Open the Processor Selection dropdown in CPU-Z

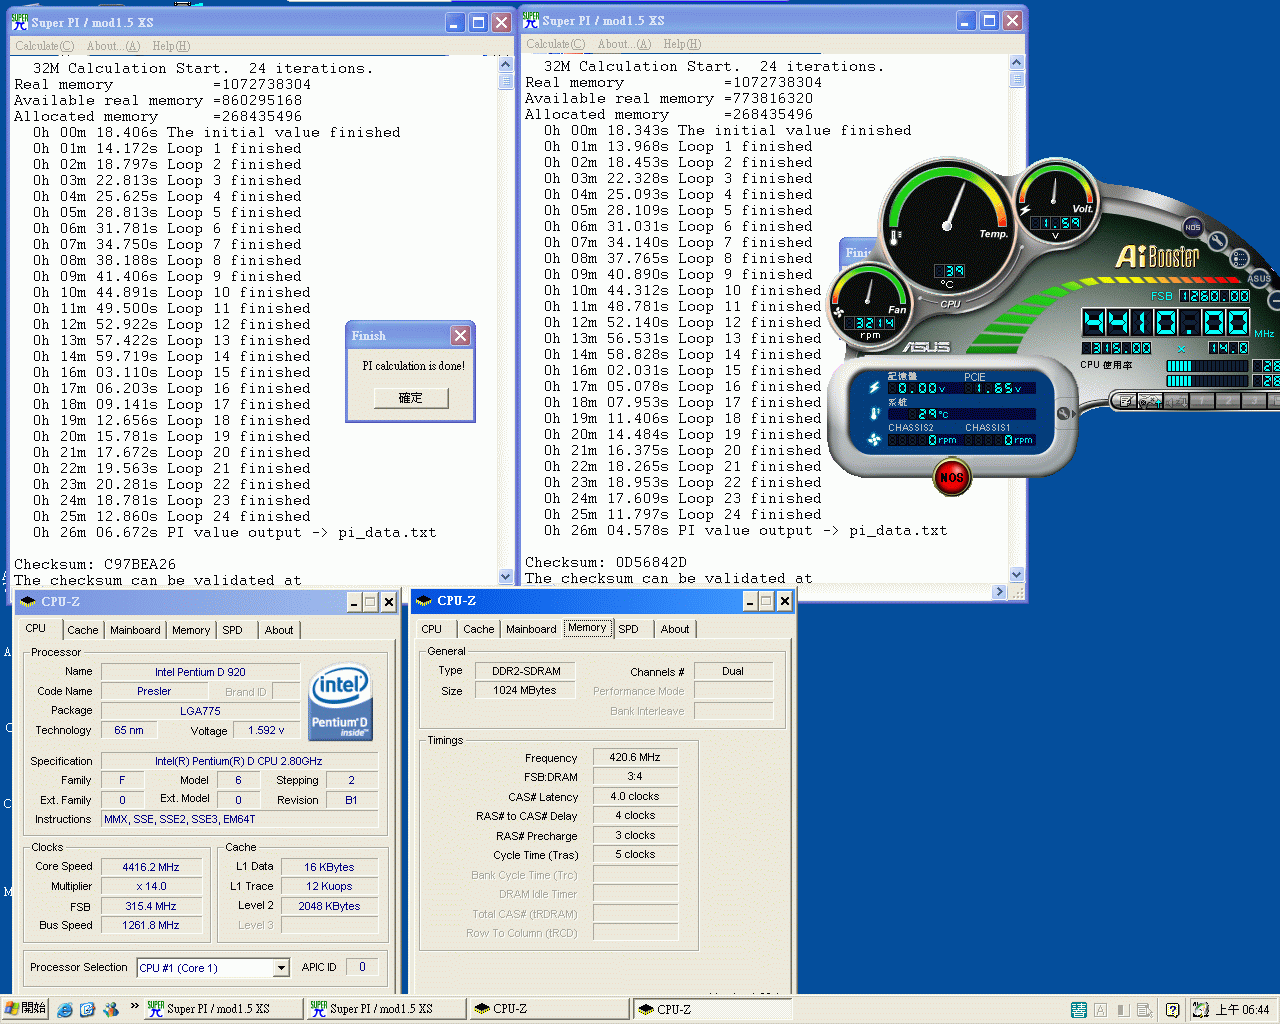pos(281,968)
